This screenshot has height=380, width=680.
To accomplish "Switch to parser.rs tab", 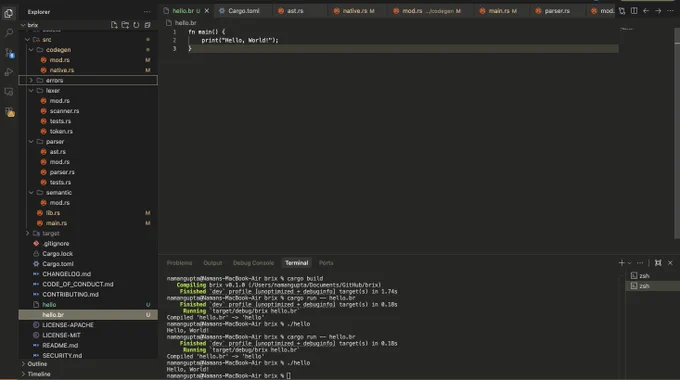I will tap(557, 11).
